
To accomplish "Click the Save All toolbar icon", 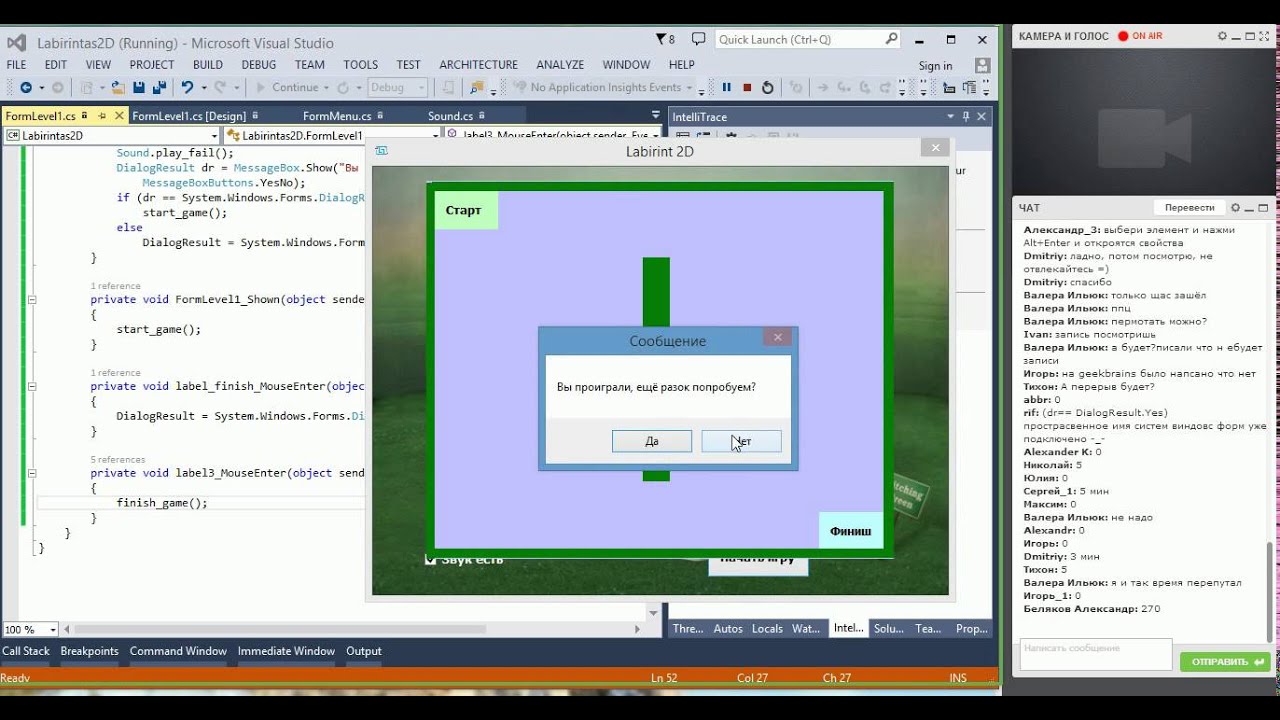I will (x=159, y=87).
